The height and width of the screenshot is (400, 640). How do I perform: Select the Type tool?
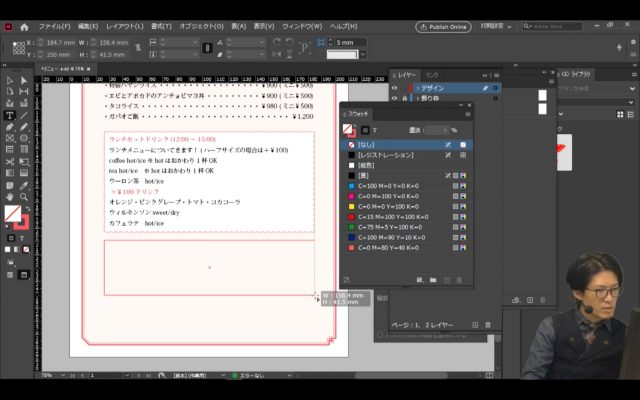[x=10, y=116]
